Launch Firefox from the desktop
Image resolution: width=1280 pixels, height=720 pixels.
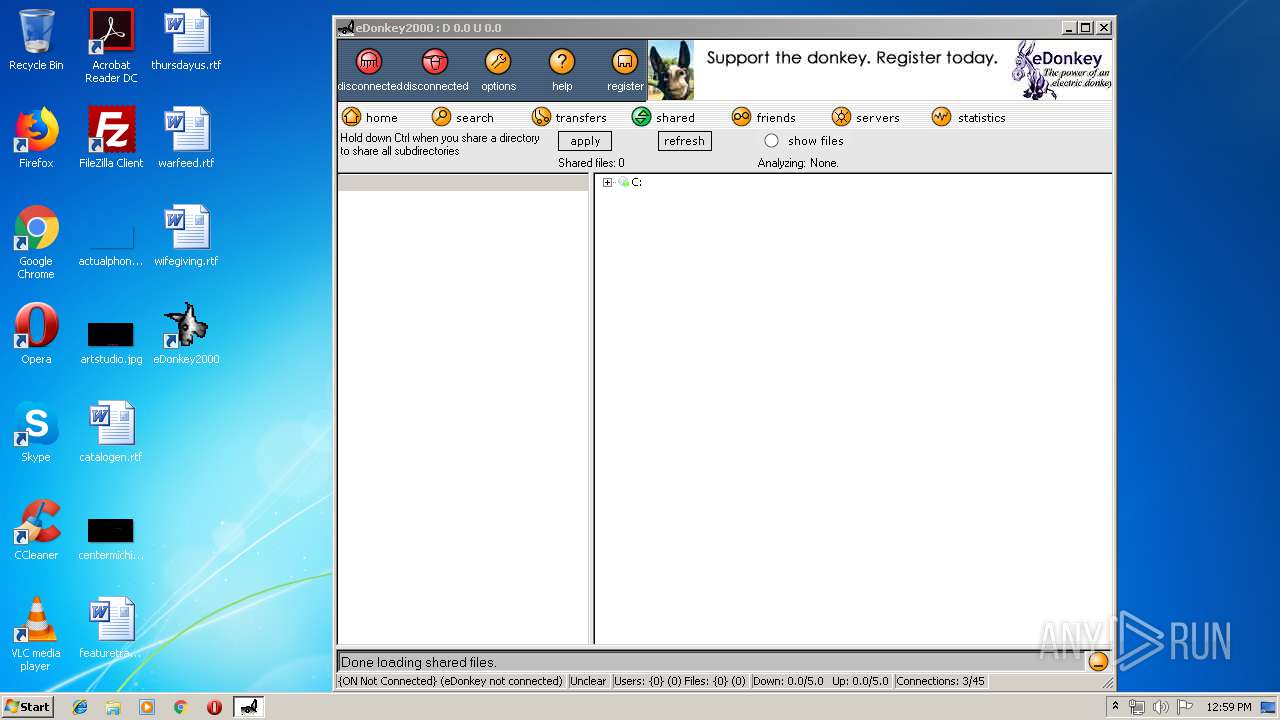click(x=36, y=138)
